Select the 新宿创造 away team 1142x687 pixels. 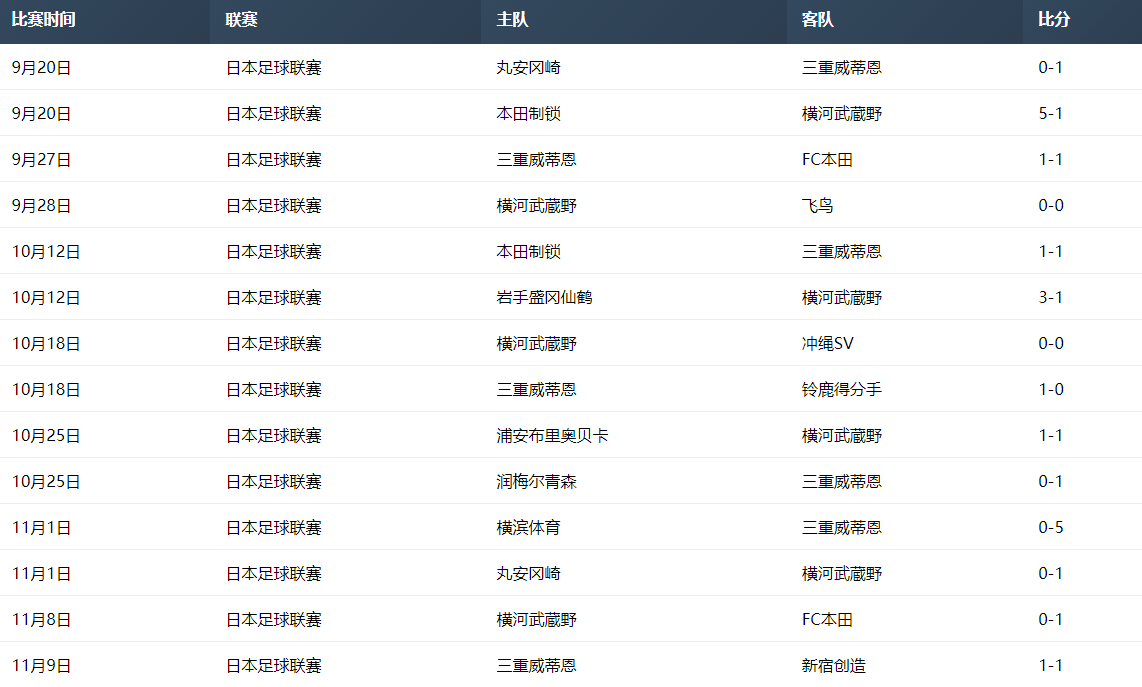pyautogui.click(x=833, y=666)
